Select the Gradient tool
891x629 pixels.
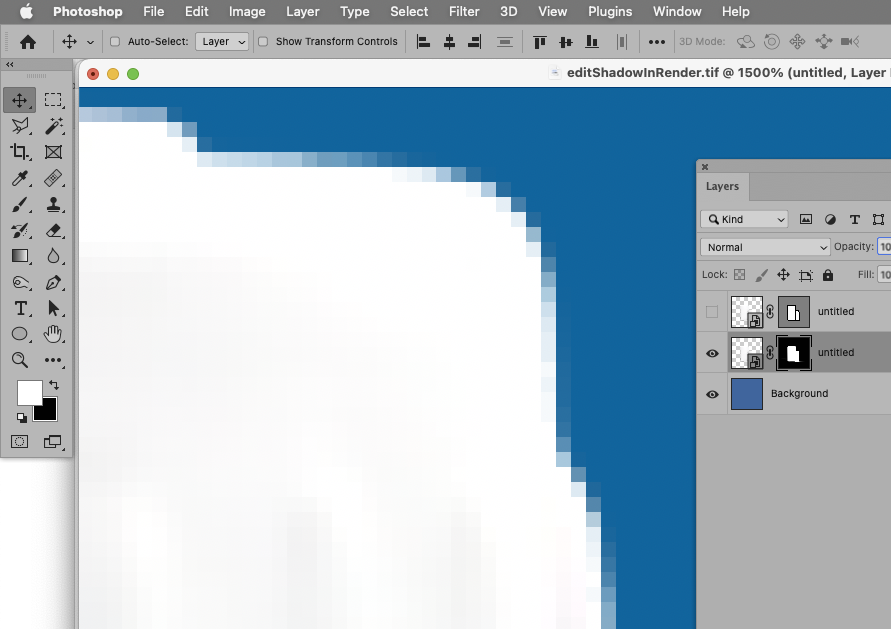(x=20, y=256)
